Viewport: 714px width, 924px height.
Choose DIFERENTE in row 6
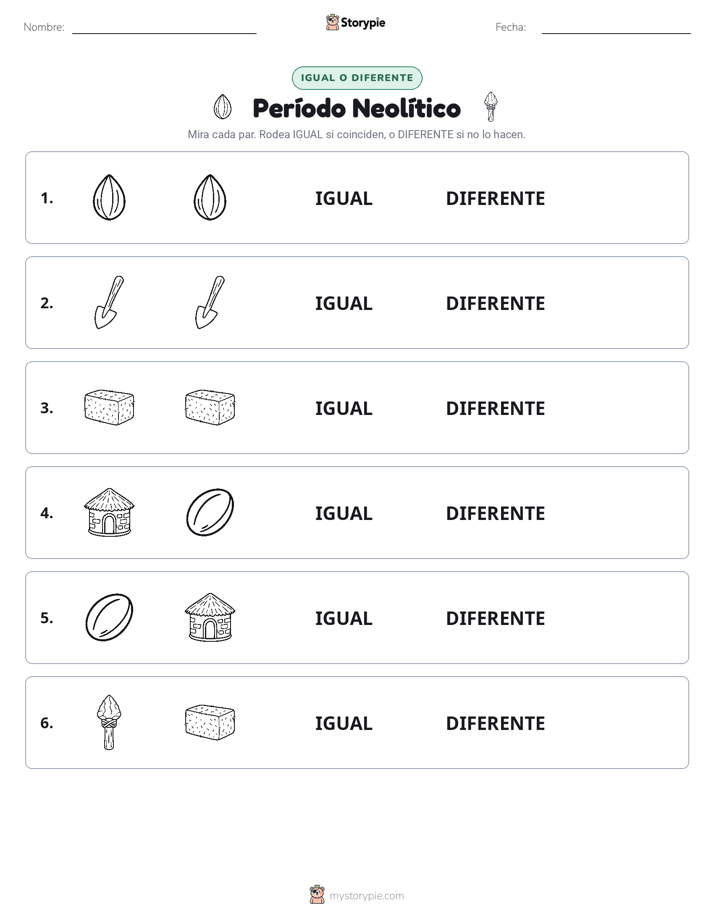pos(495,723)
